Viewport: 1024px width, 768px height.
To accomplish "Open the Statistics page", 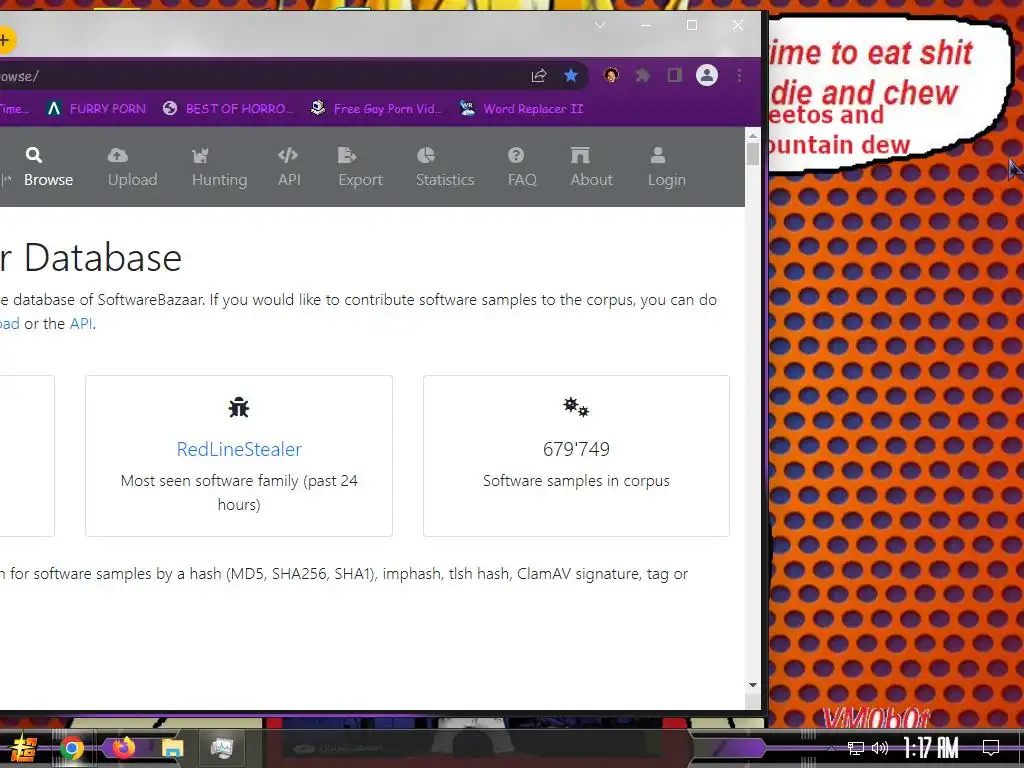I will click(445, 167).
